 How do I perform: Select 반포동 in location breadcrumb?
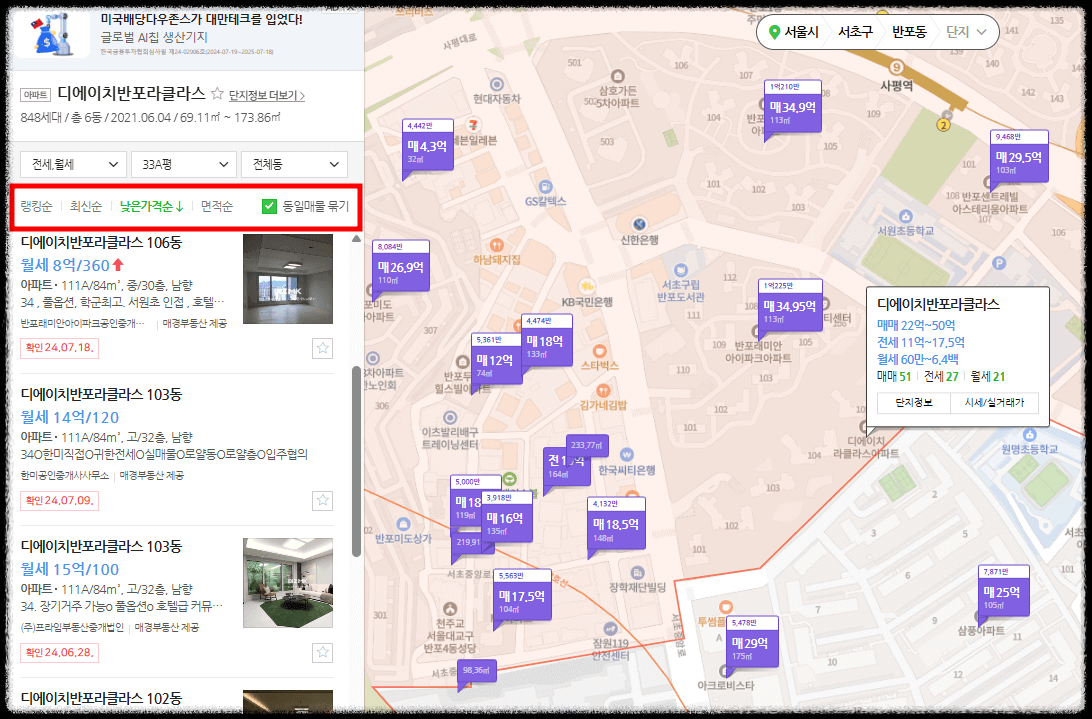click(x=909, y=32)
